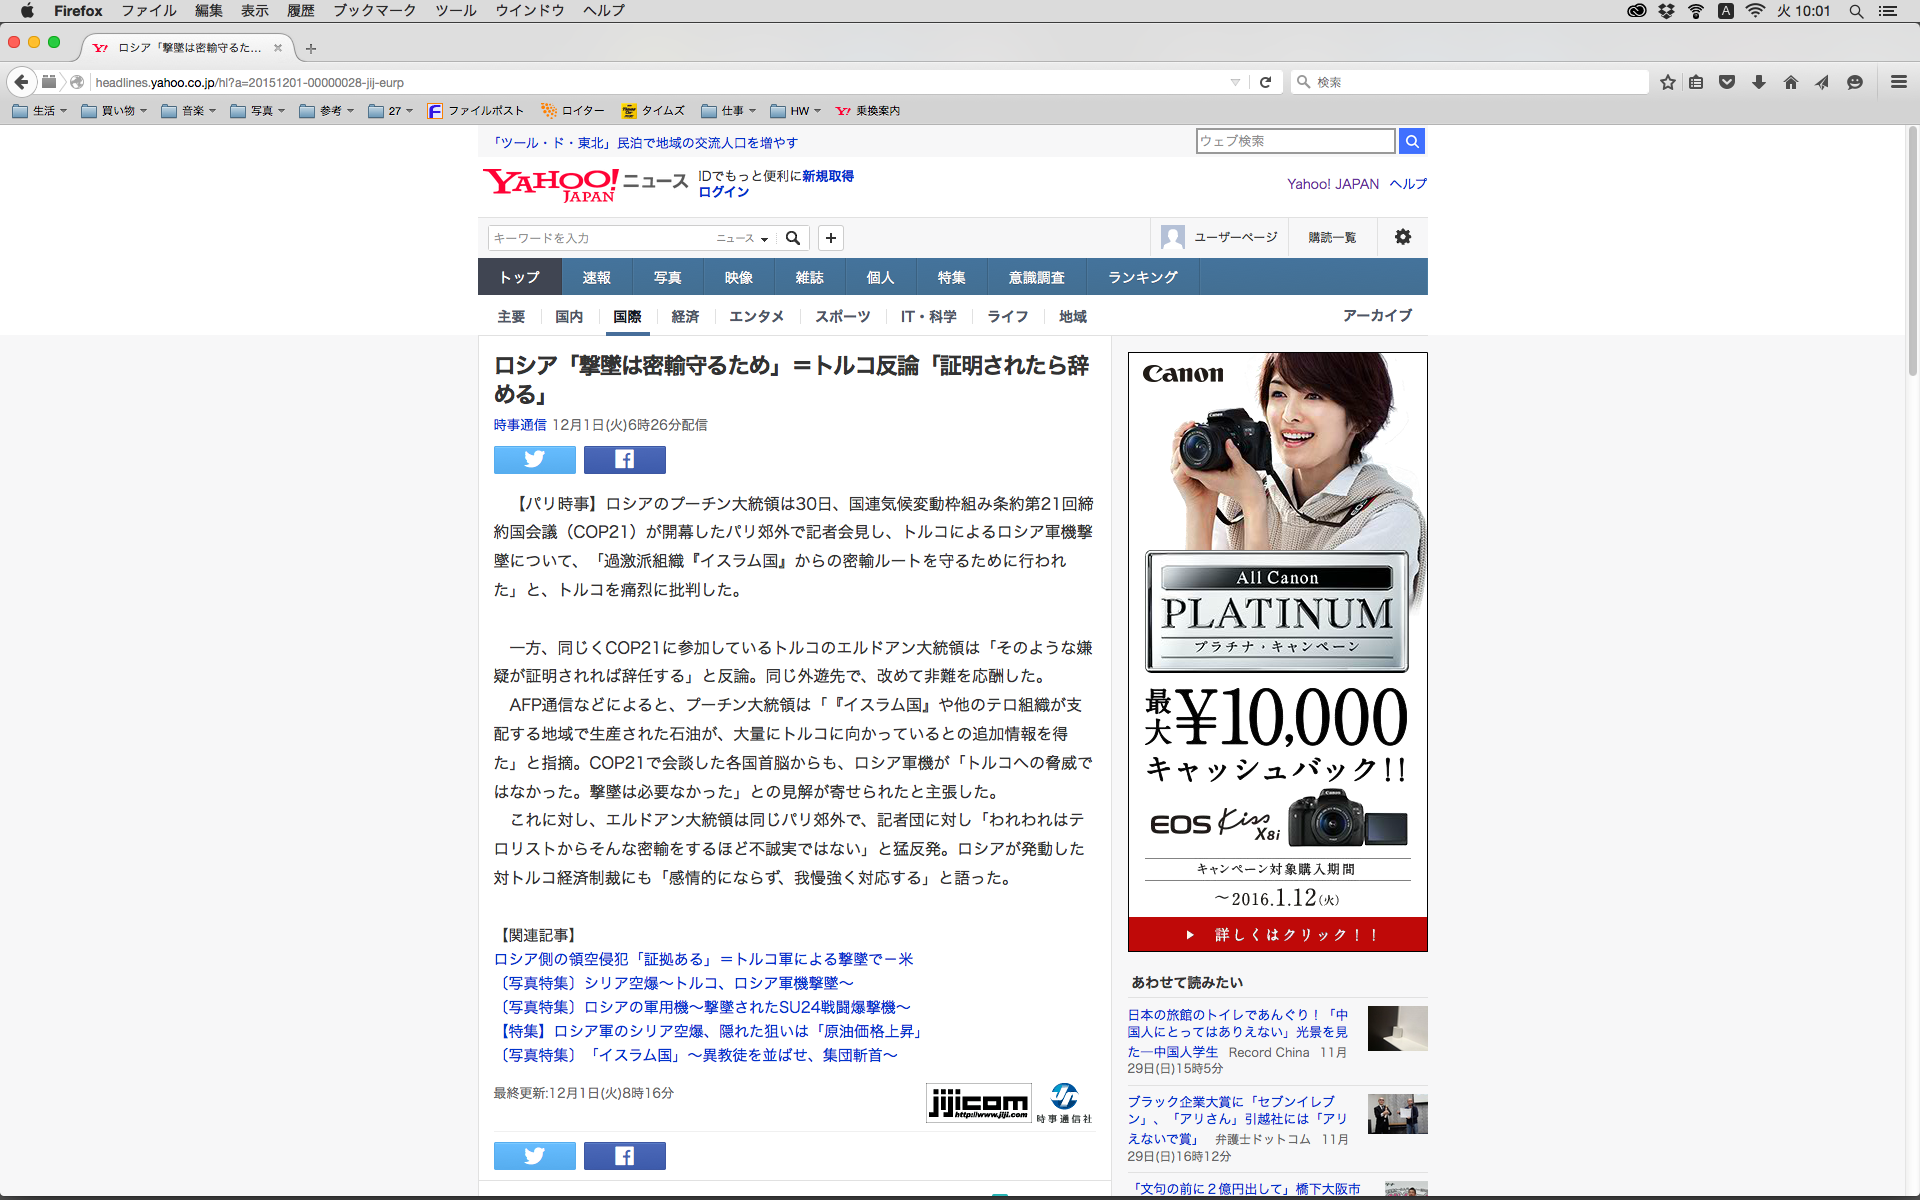This screenshot has height=1200, width=1920.
Task: Click the Twitter share button under the headline
Action: pos(534,459)
